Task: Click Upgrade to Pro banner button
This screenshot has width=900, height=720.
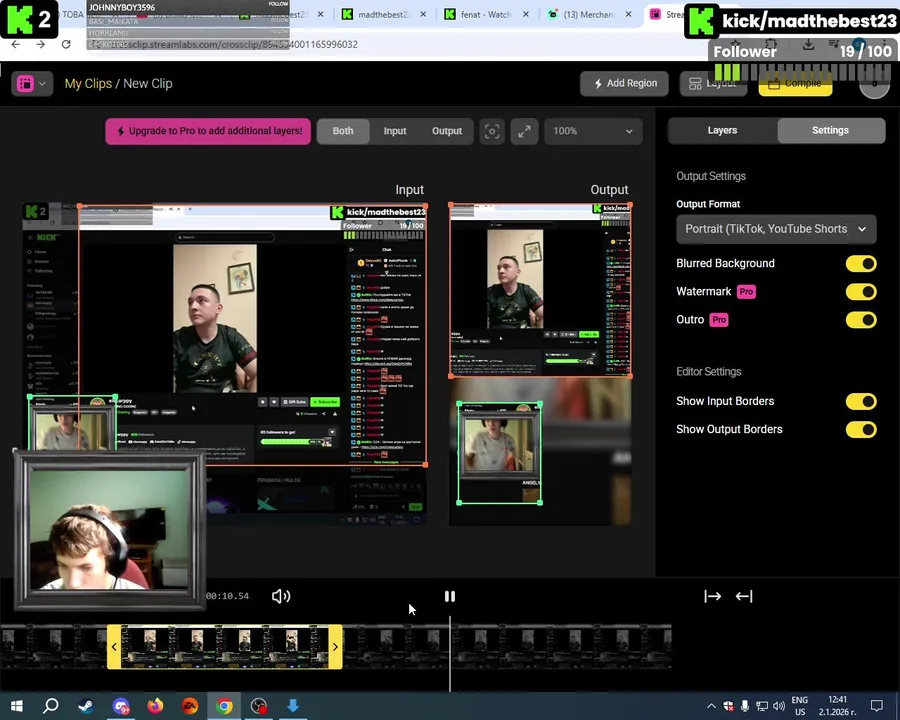Action: pos(208,131)
